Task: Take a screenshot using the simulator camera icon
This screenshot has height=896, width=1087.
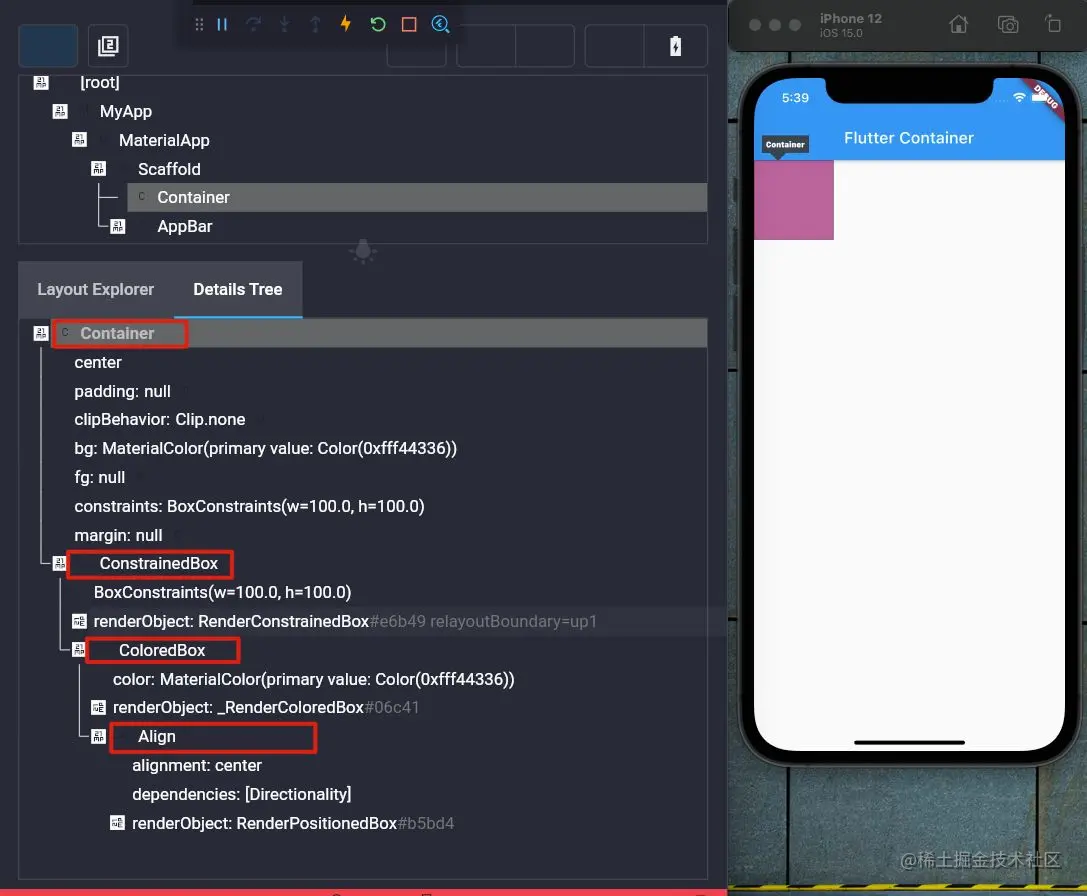Action: (x=1008, y=23)
